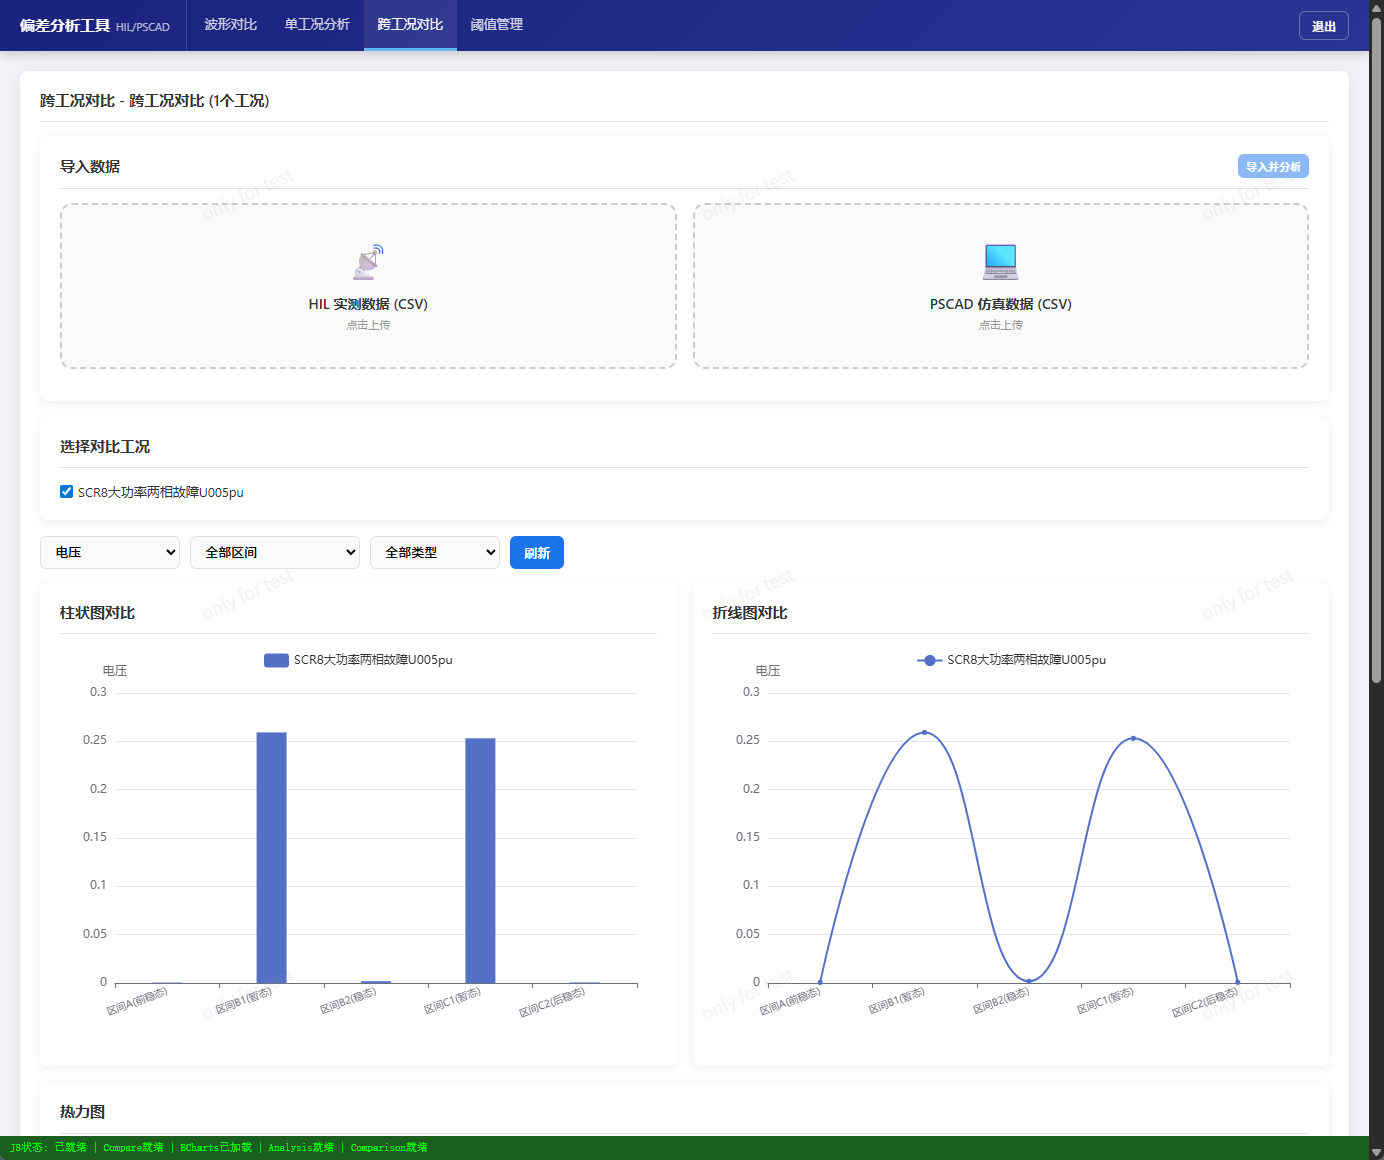Screen dimensions: 1384x1160
Task: Click the 柱状图对比 heading text
Action: tap(97, 613)
